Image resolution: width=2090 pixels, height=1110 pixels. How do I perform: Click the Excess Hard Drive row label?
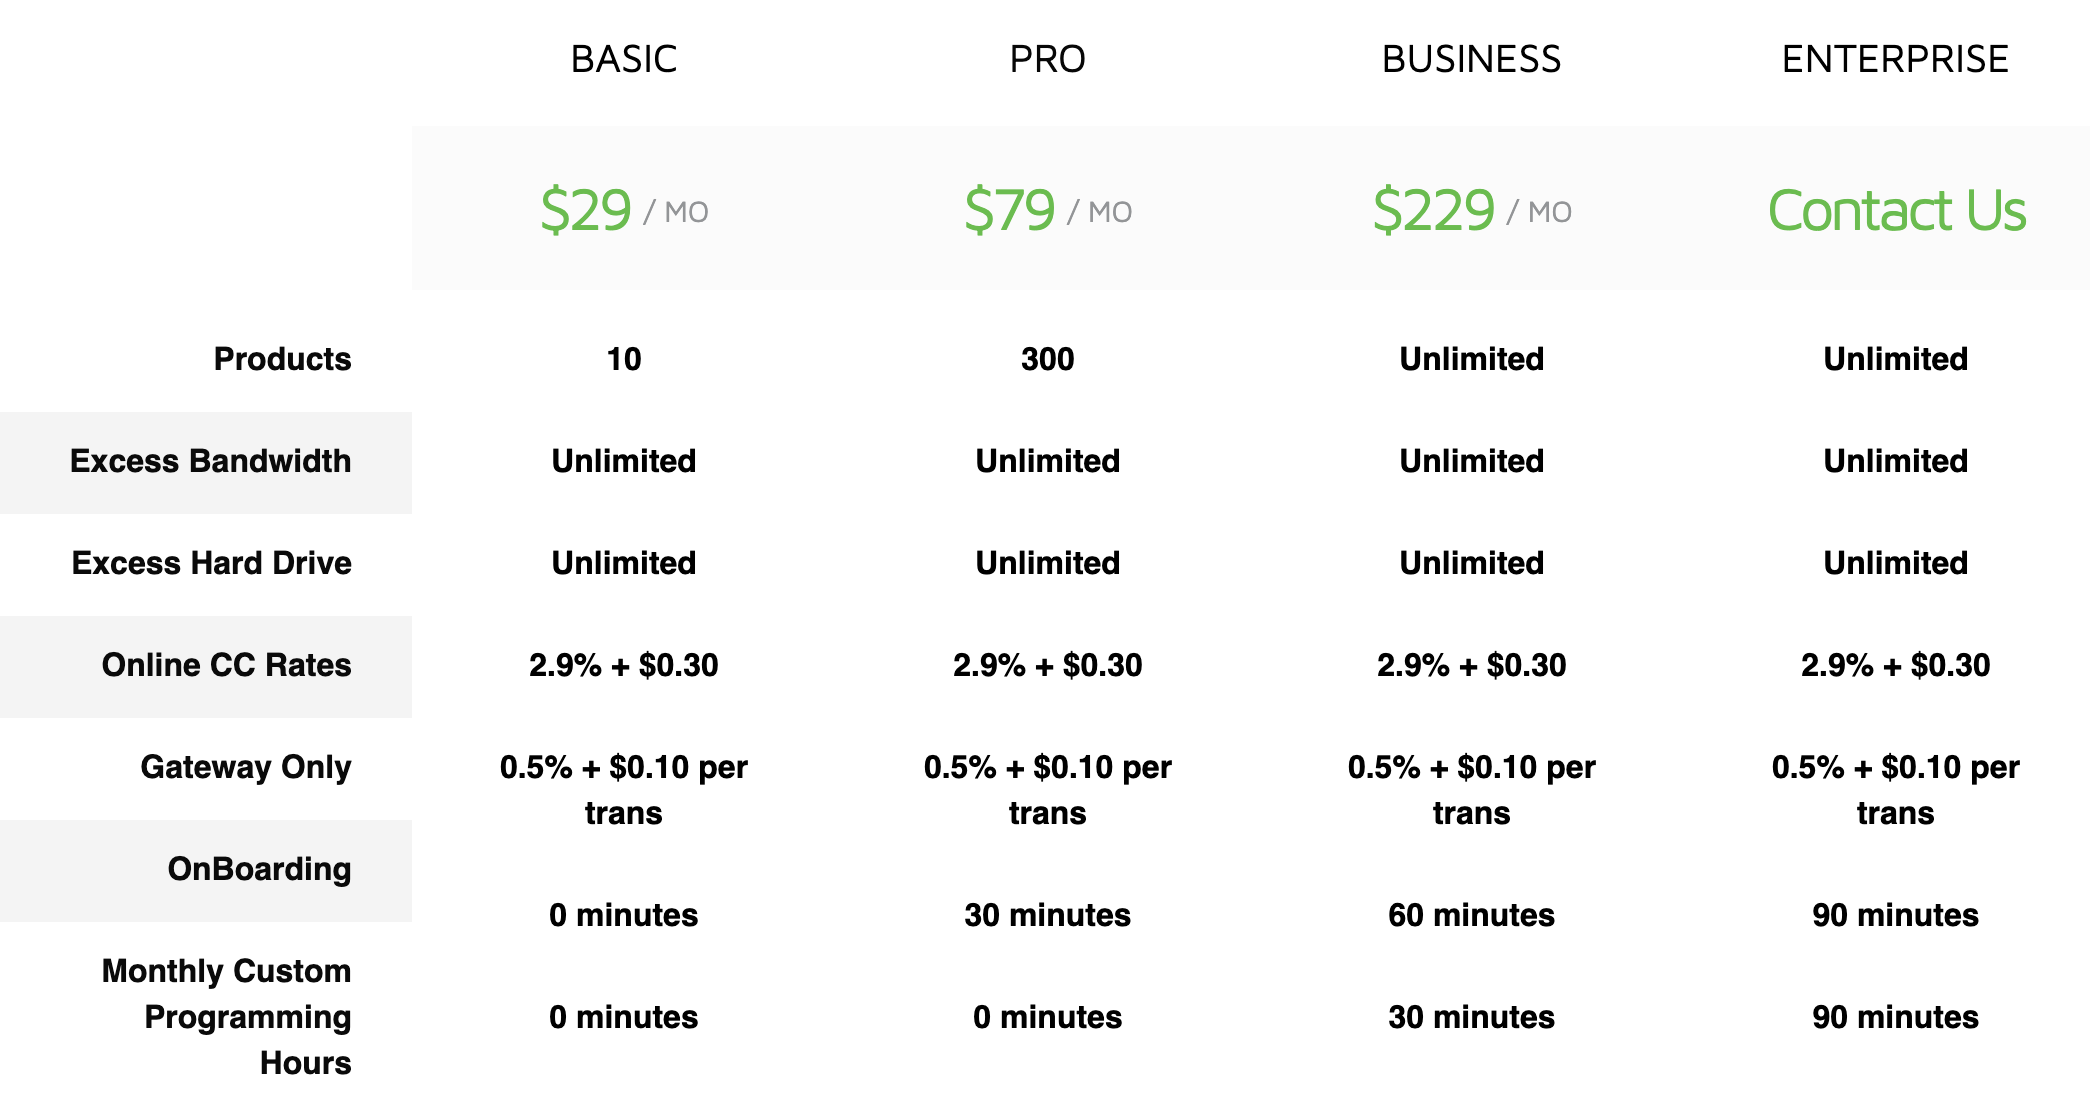(211, 563)
